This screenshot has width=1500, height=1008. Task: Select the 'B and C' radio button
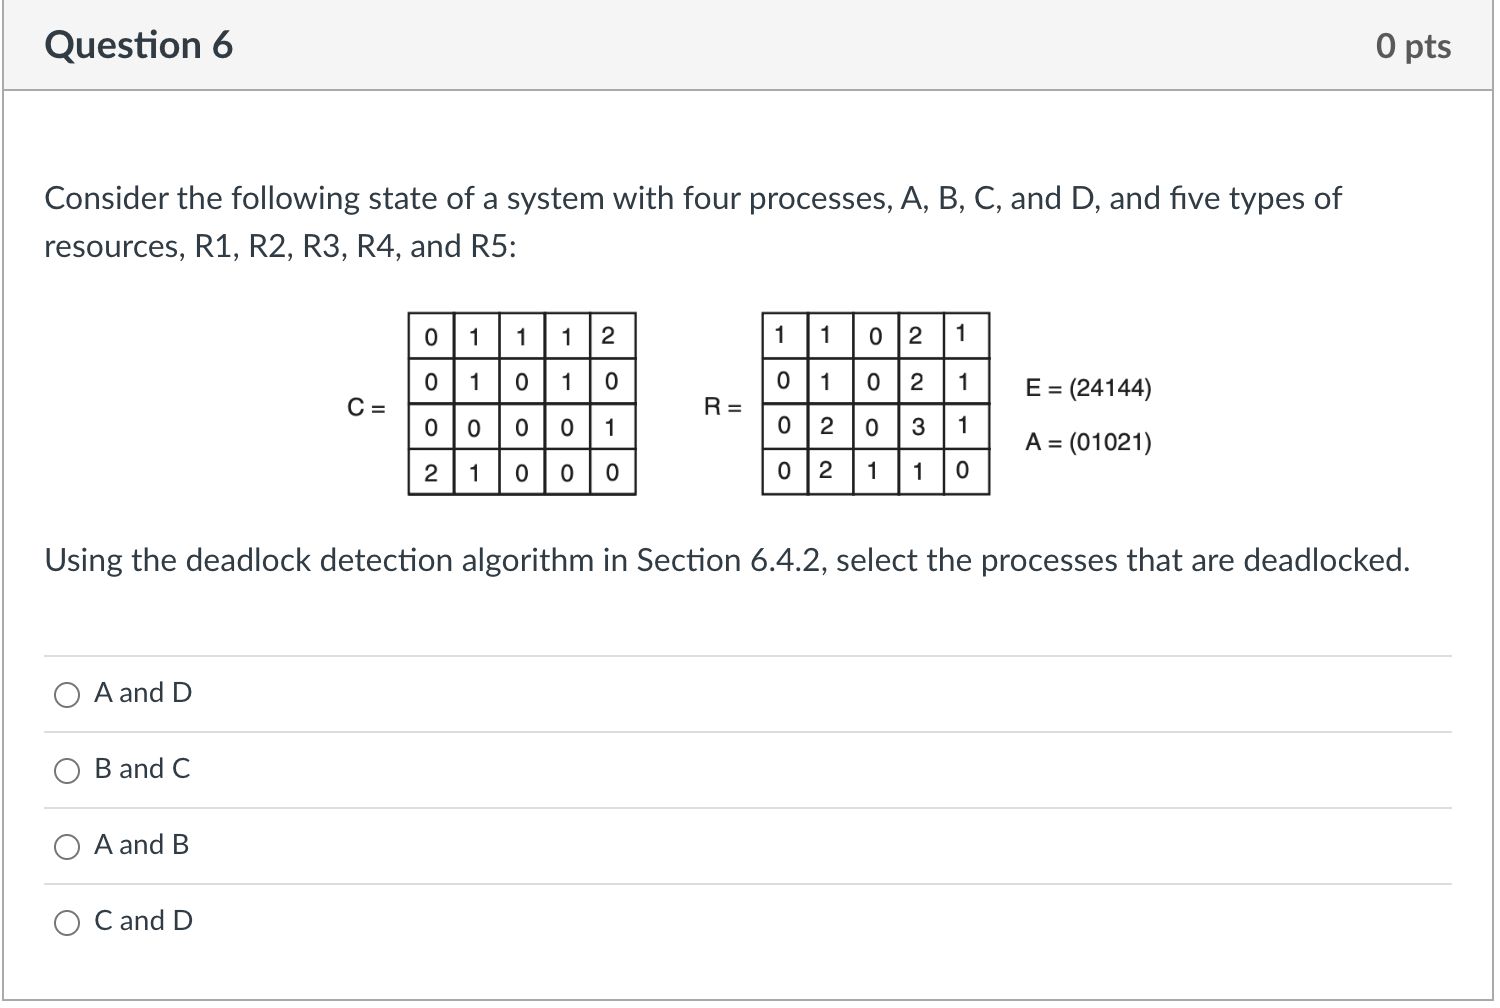tap(67, 770)
